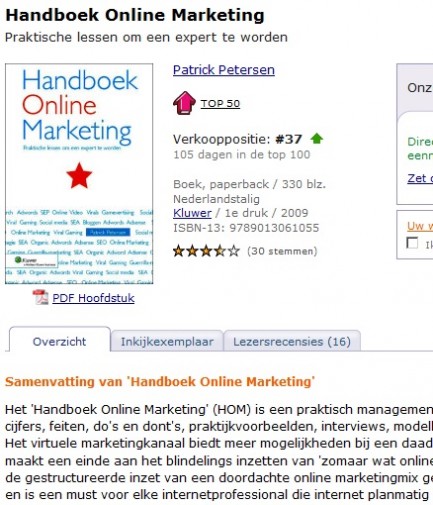Open the PDF Hoofdstuk file icon
433x505 pixels.
point(41,297)
